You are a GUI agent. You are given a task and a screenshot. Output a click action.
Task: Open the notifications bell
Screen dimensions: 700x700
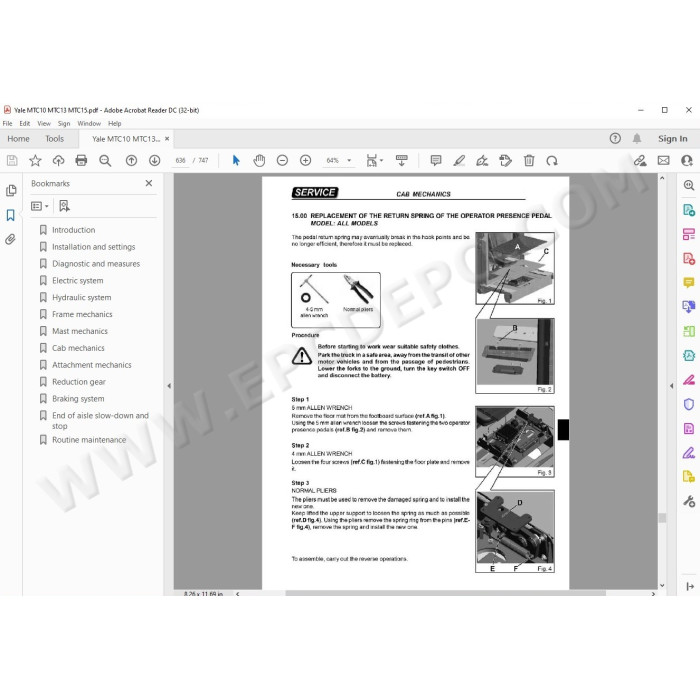click(x=637, y=138)
